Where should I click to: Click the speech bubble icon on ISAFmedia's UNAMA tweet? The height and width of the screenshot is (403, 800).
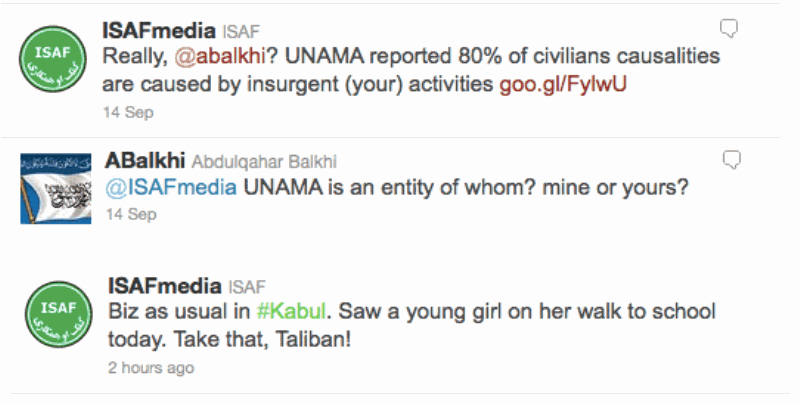[x=730, y=27]
